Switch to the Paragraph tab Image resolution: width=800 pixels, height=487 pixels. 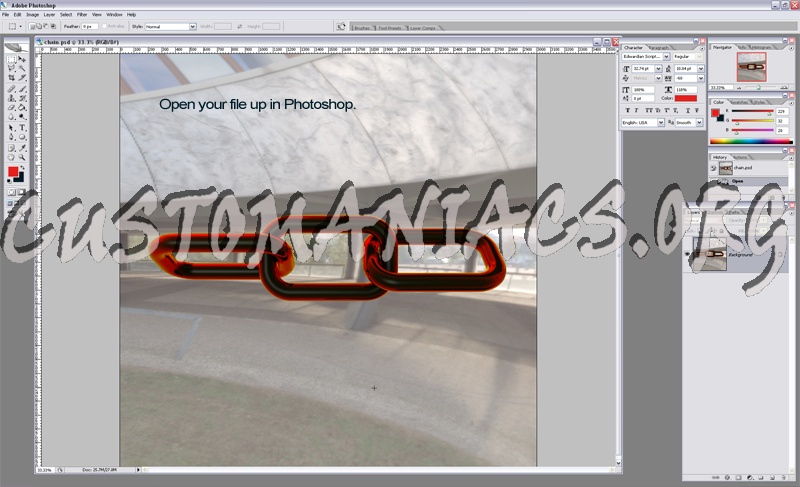659,48
